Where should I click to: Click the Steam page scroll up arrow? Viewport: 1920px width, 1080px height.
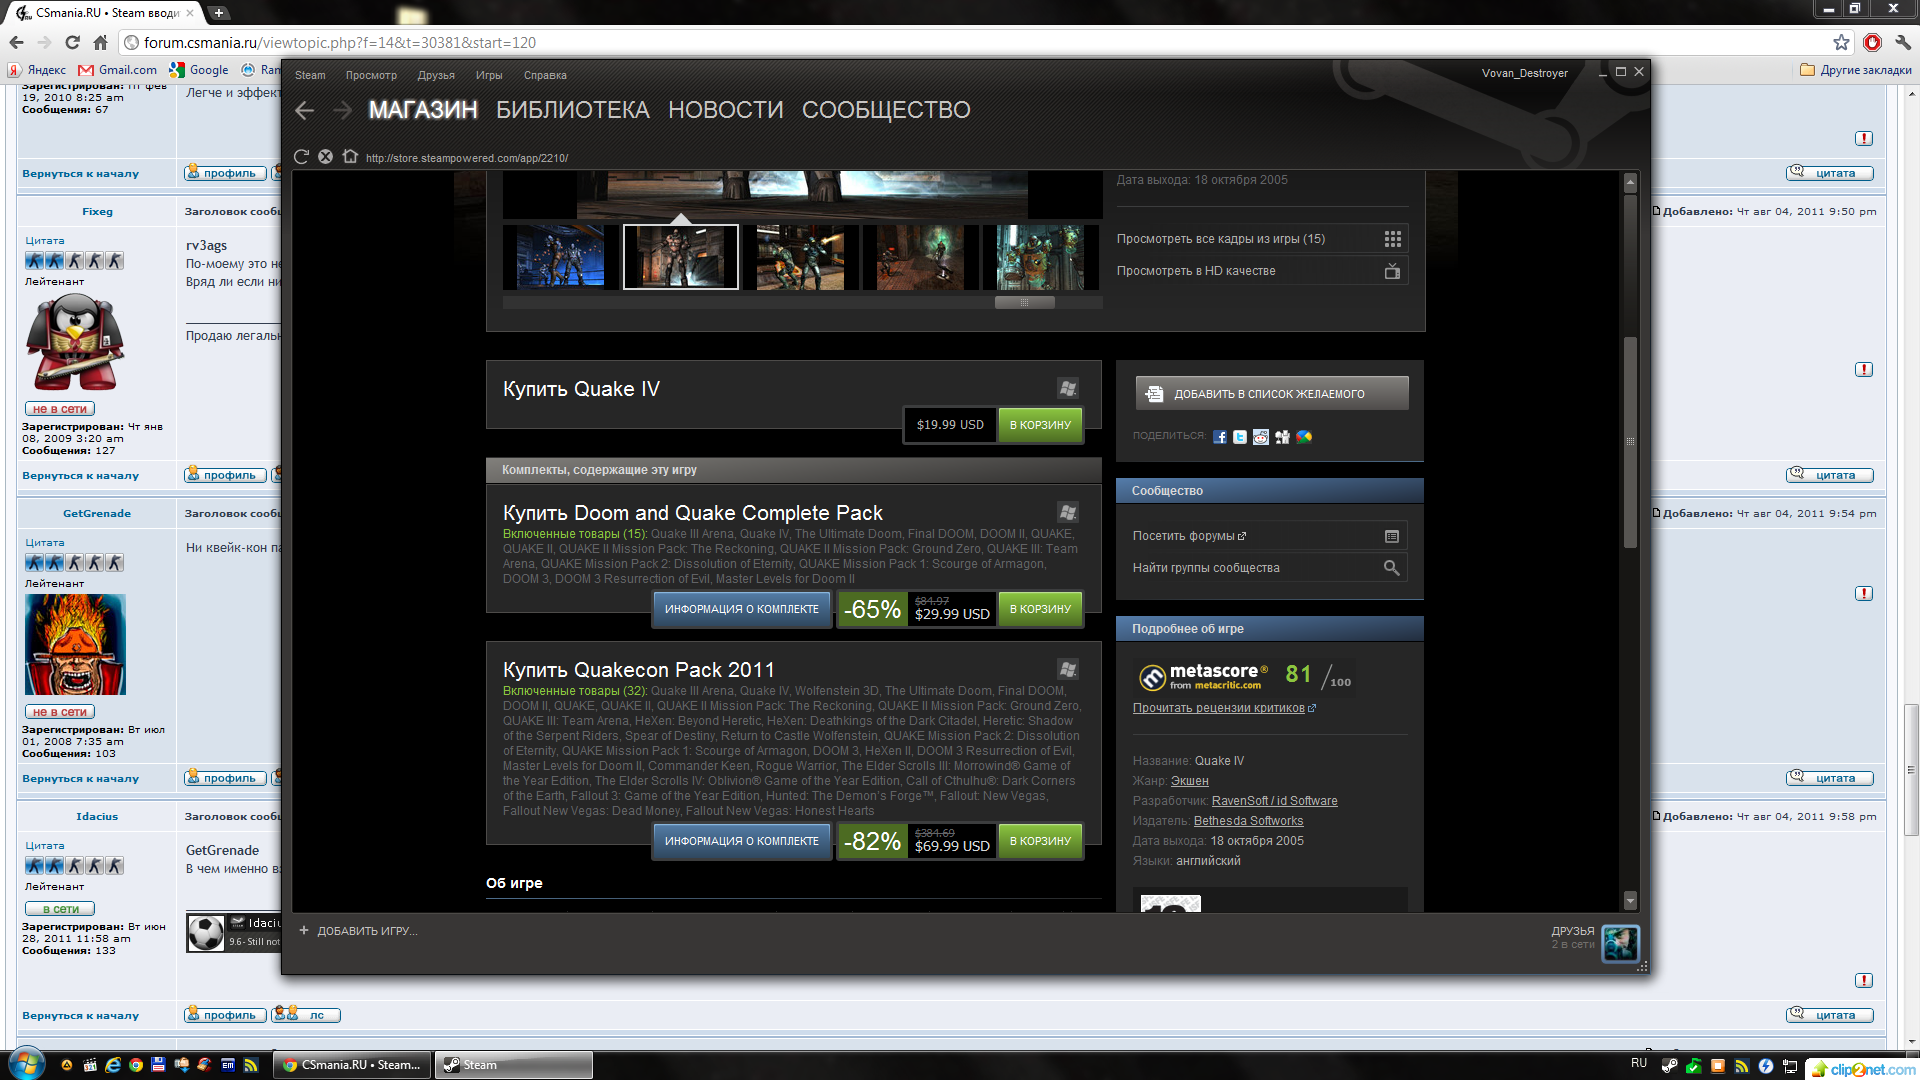(x=1630, y=183)
